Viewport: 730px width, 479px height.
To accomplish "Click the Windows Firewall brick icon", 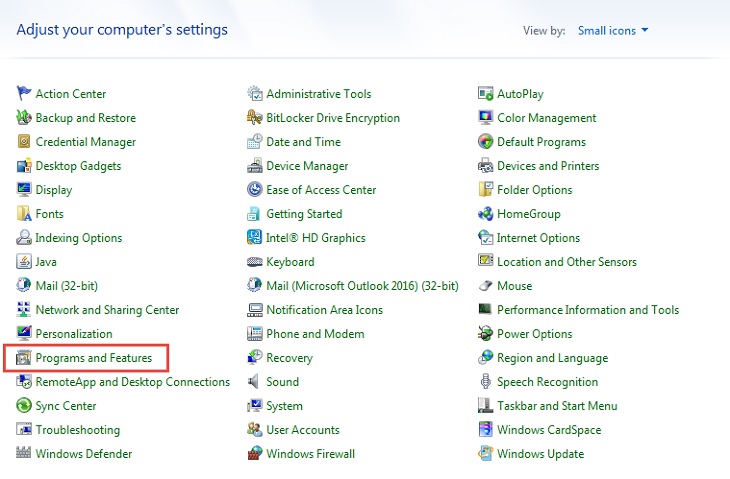I will pos(255,453).
